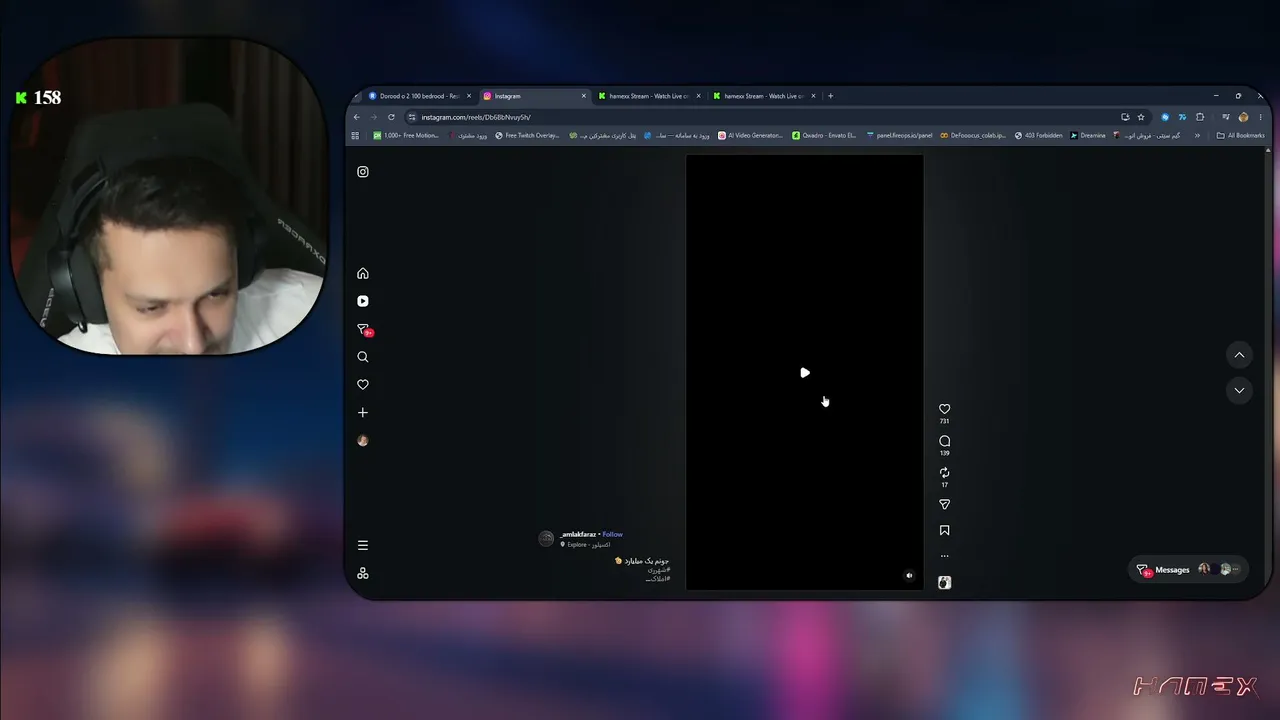Save the reel with bookmark icon
This screenshot has height=720, width=1280.
click(944, 531)
